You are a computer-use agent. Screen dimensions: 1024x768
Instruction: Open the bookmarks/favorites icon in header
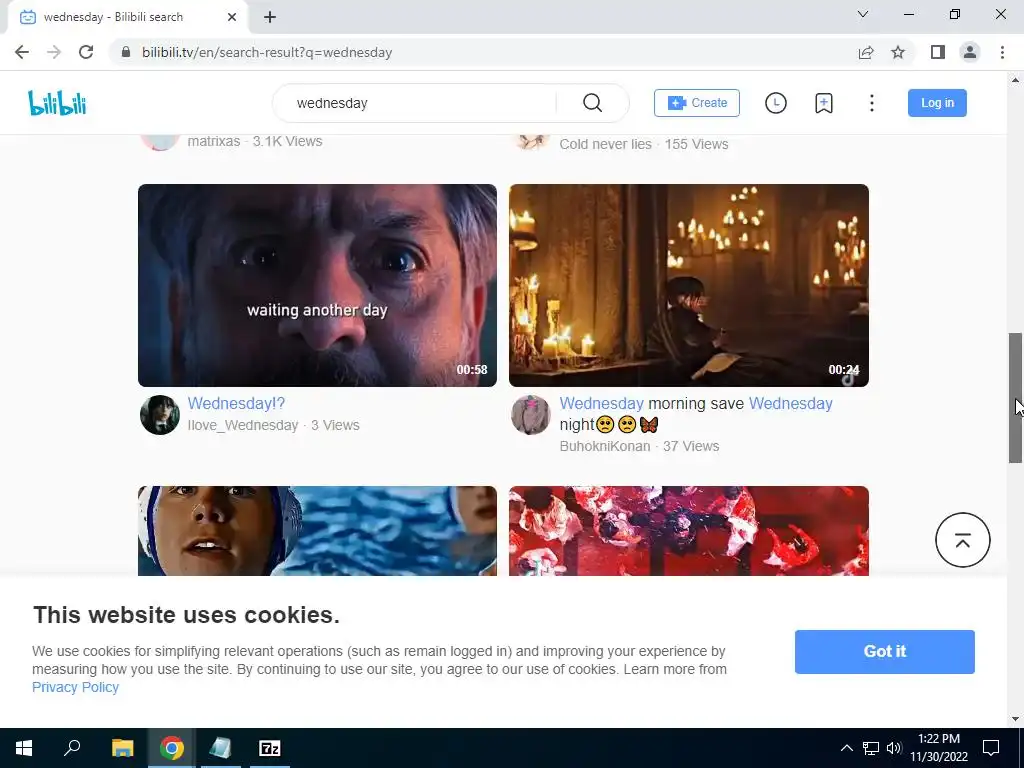[x=824, y=103]
